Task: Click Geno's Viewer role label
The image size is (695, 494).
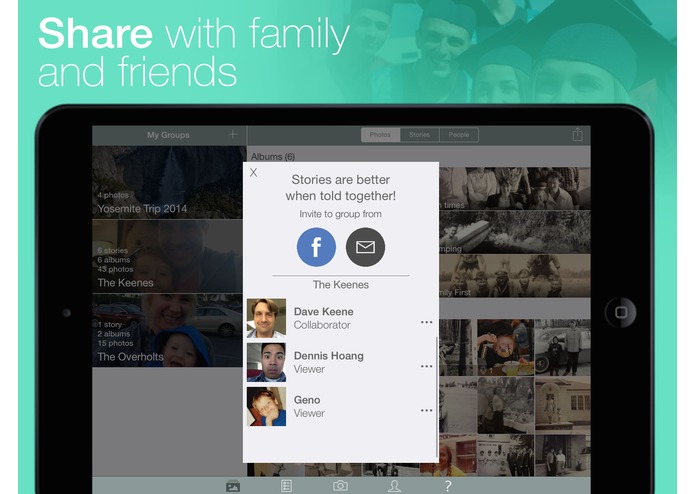Action: tap(309, 413)
